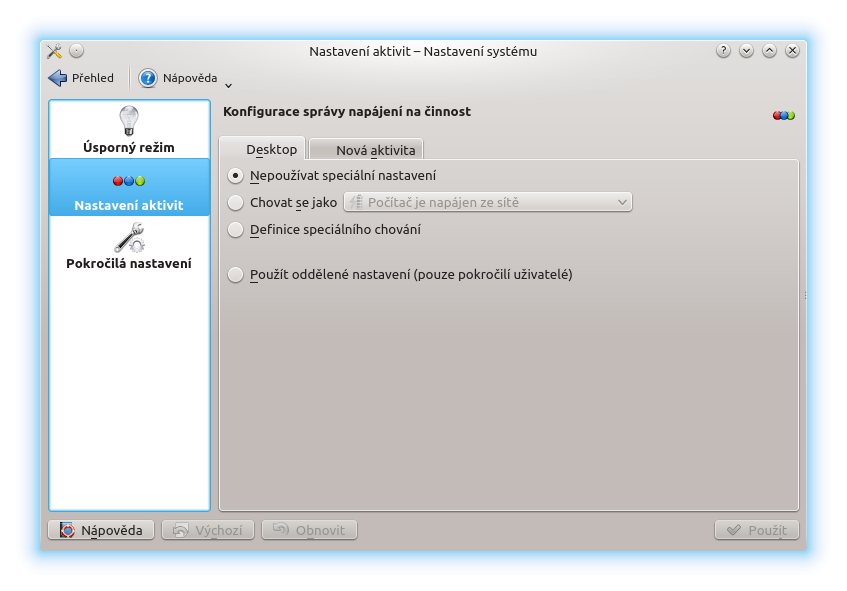Image resolution: width=847 pixels, height=591 pixels.
Task: Switch to the Desktop tab
Action: pos(262,149)
